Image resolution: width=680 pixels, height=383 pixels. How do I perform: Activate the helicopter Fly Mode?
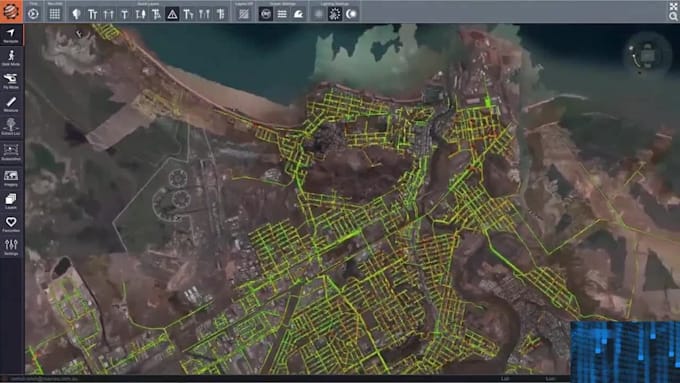click(x=11, y=81)
